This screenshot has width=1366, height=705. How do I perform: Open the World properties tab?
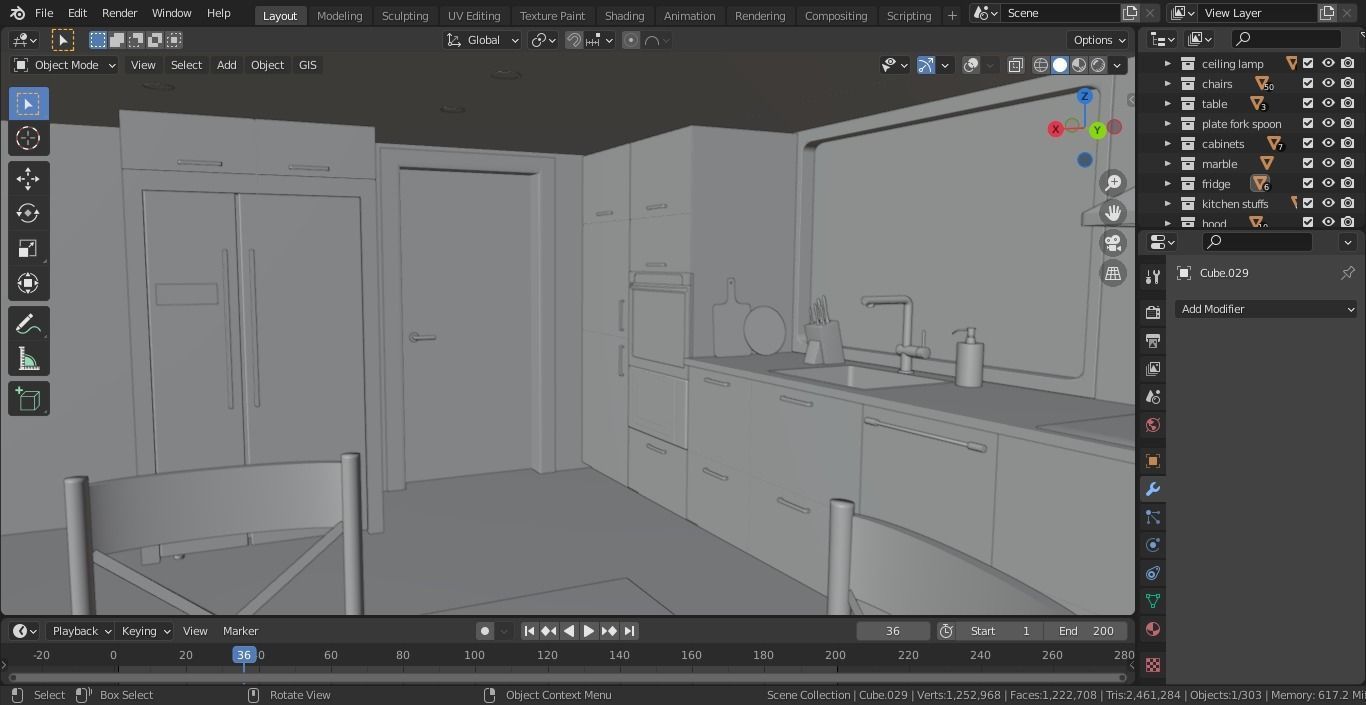(x=1153, y=425)
